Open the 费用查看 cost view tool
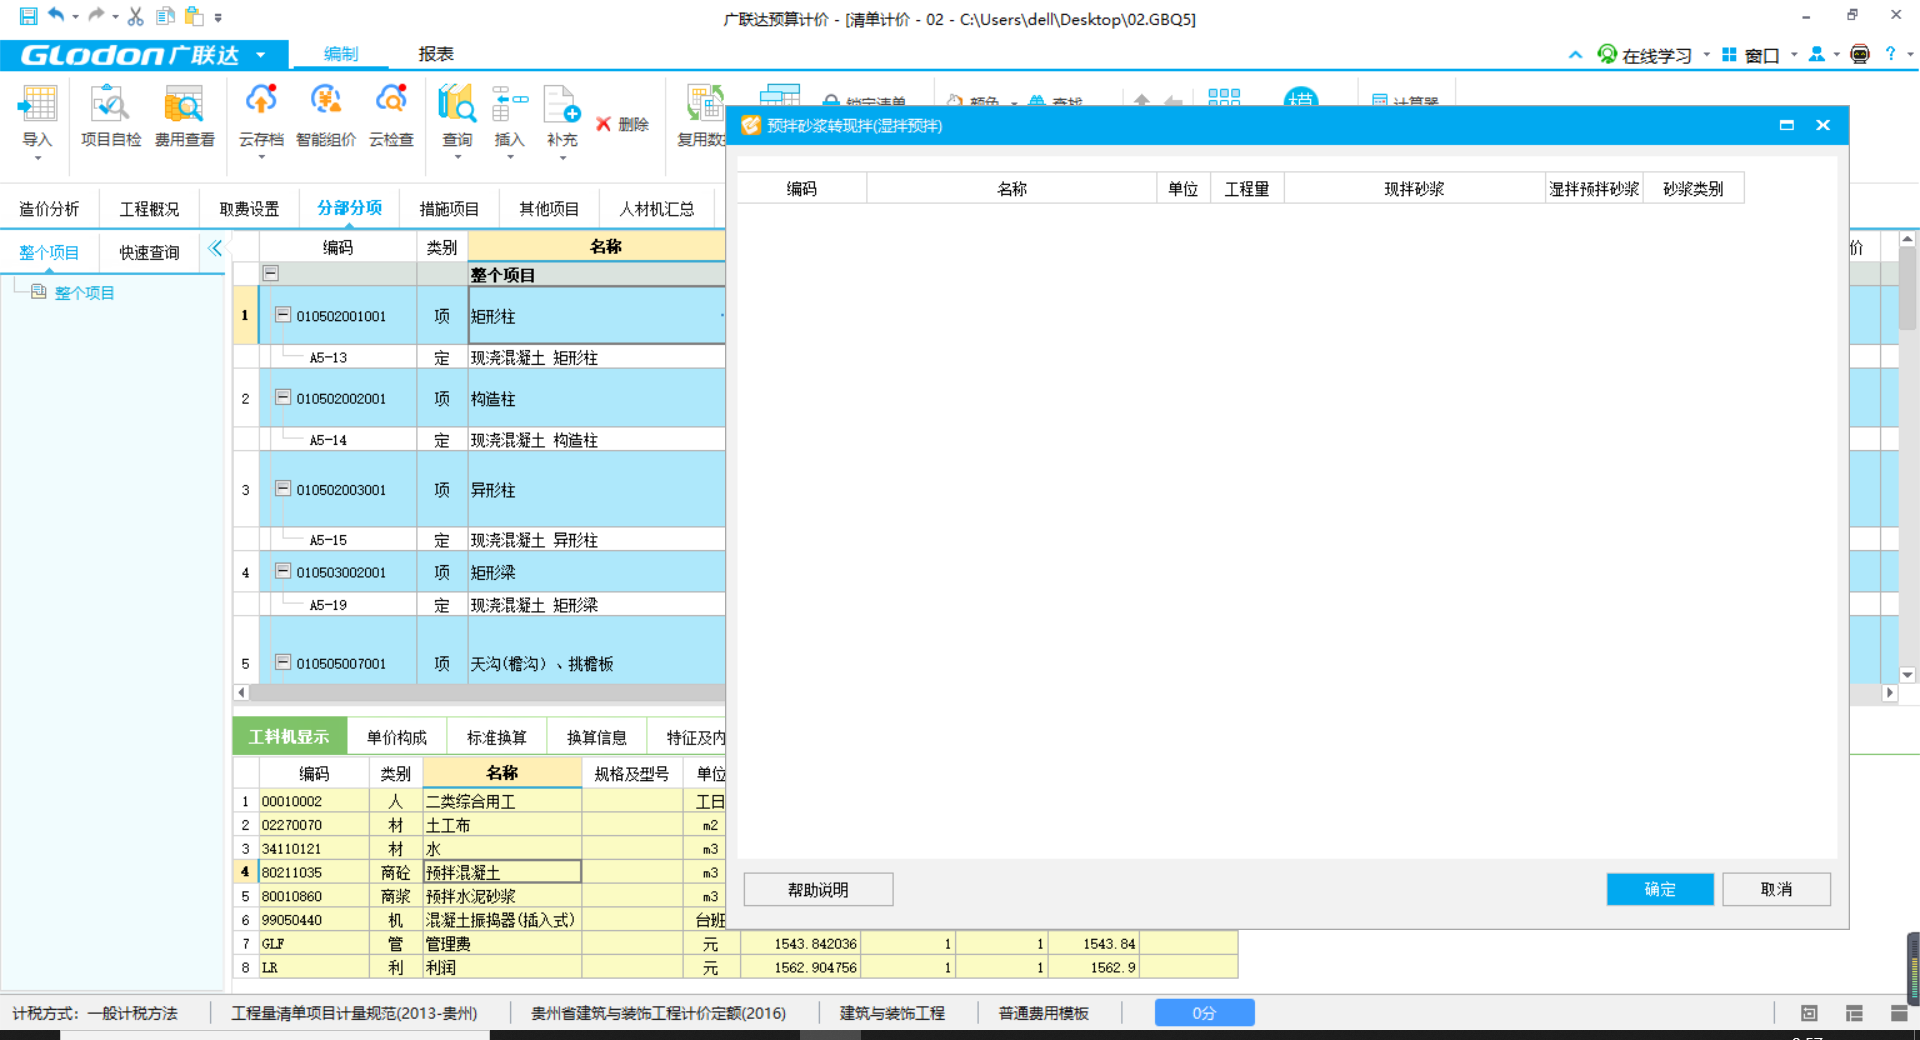The image size is (1920, 1040). pyautogui.click(x=184, y=116)
